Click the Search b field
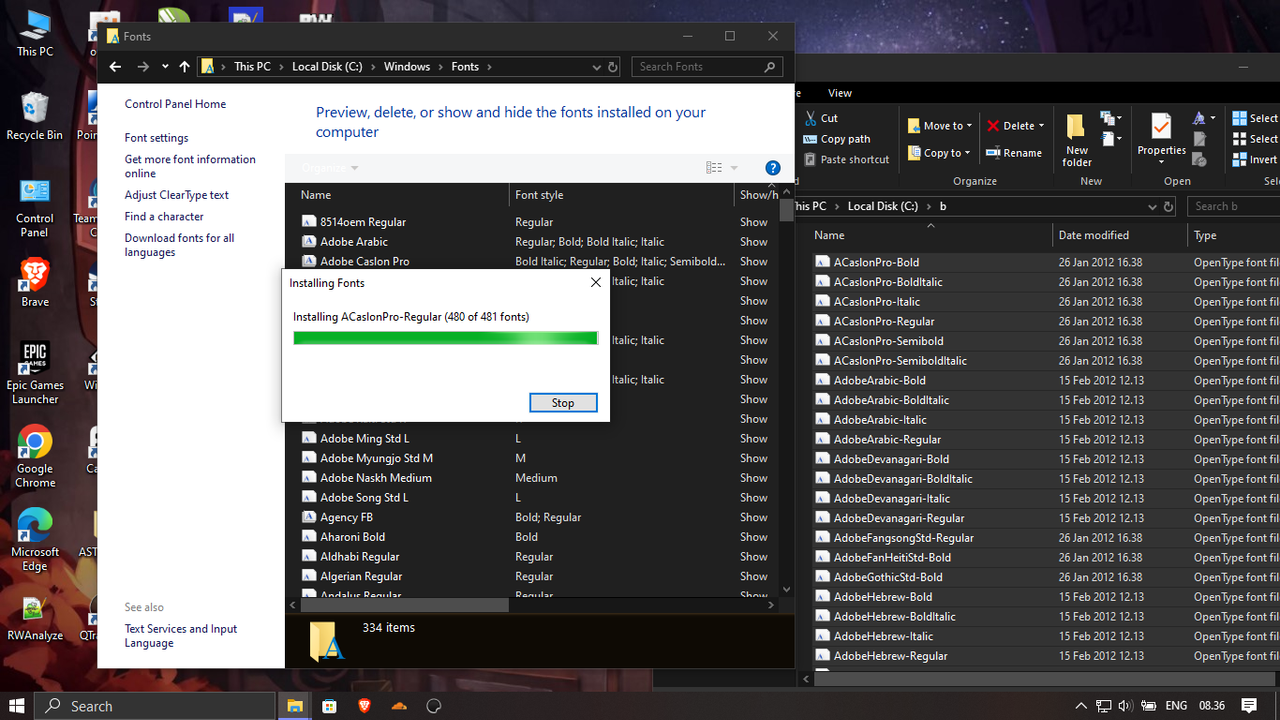Image resolution: width=1280 pixels, height=720 pixels. [x=1234, y=206]
